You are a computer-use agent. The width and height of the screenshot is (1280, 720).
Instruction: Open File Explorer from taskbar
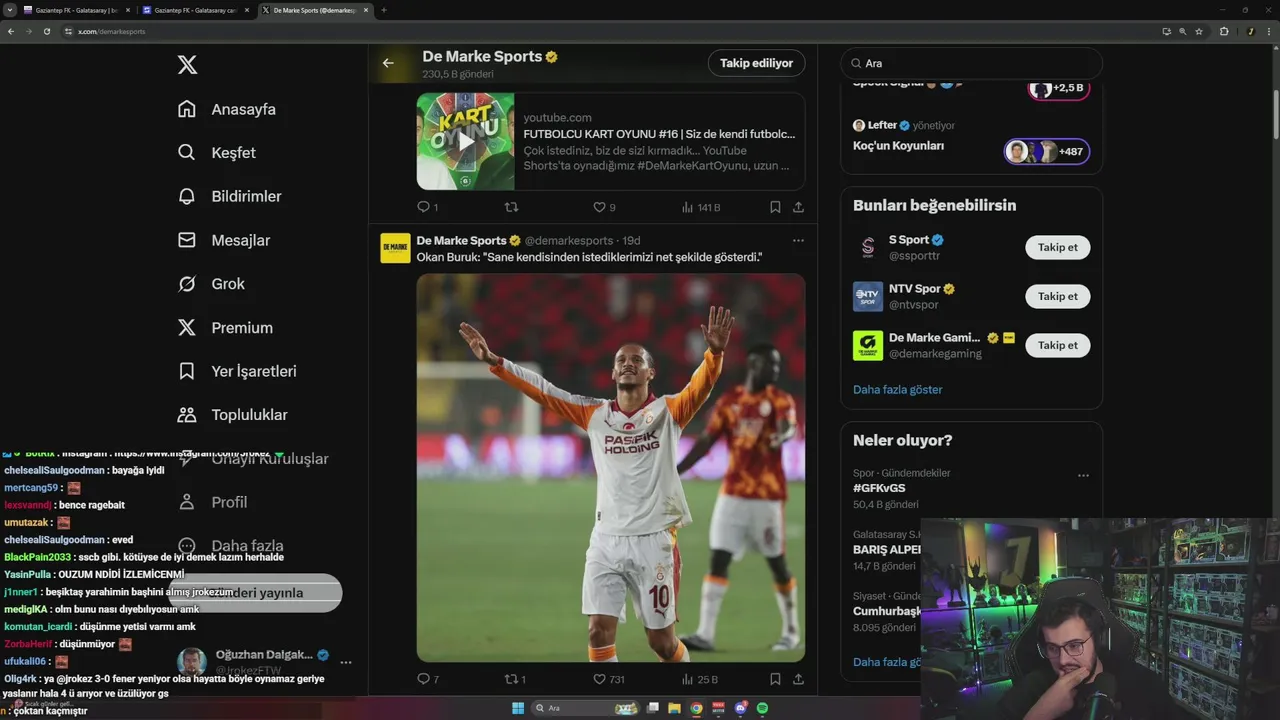click(675, 708)
